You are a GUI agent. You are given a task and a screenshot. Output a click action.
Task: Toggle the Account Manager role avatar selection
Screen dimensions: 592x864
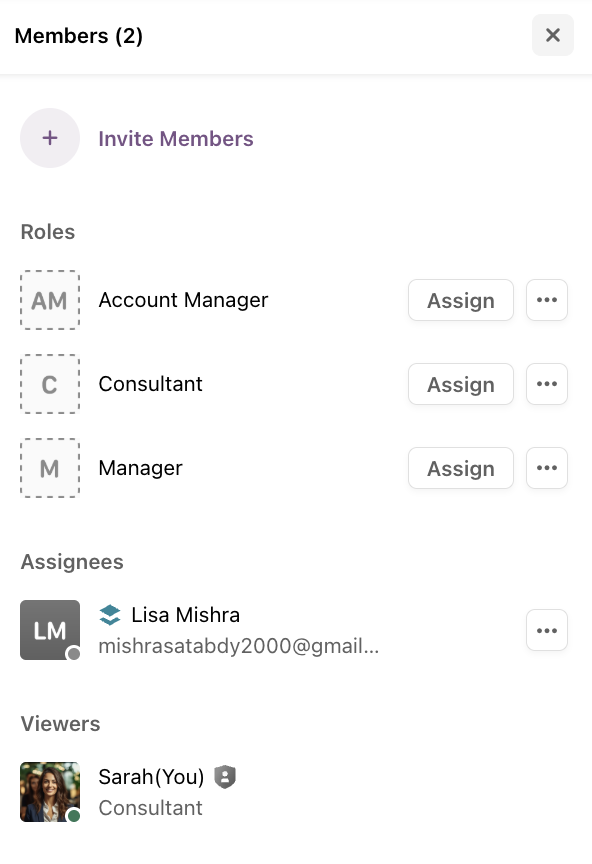50,300
